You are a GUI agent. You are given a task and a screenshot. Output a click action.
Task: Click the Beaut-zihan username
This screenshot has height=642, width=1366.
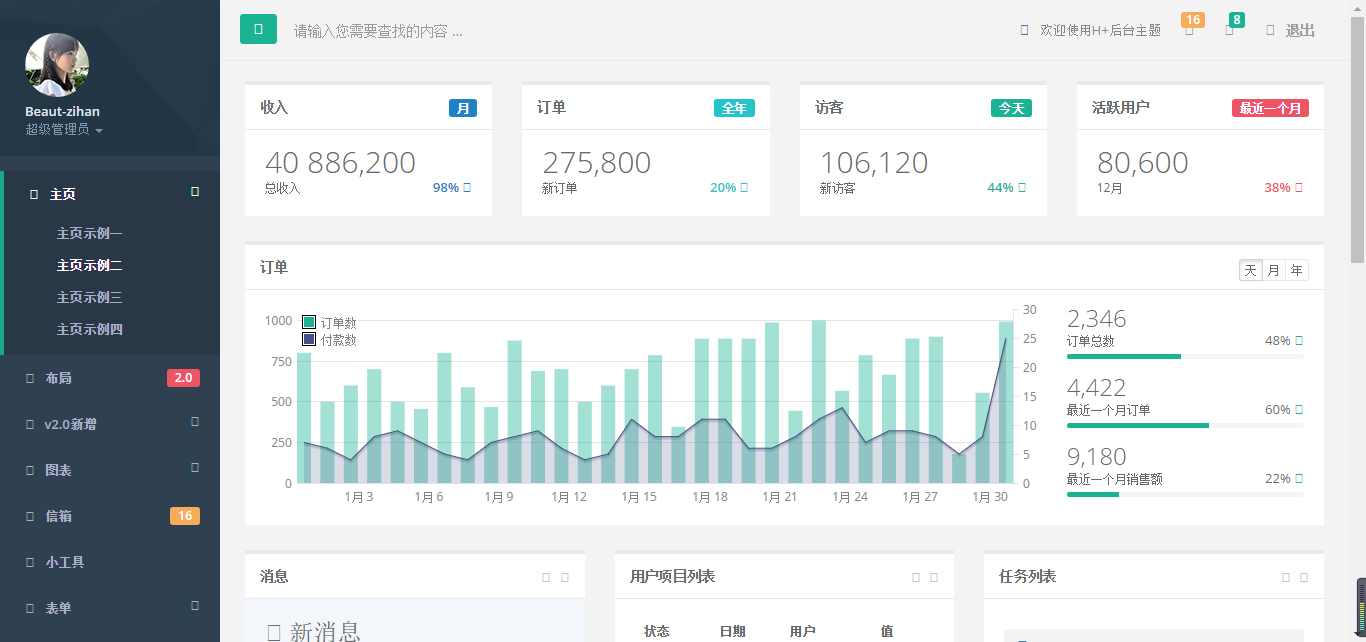coord(62,112)
